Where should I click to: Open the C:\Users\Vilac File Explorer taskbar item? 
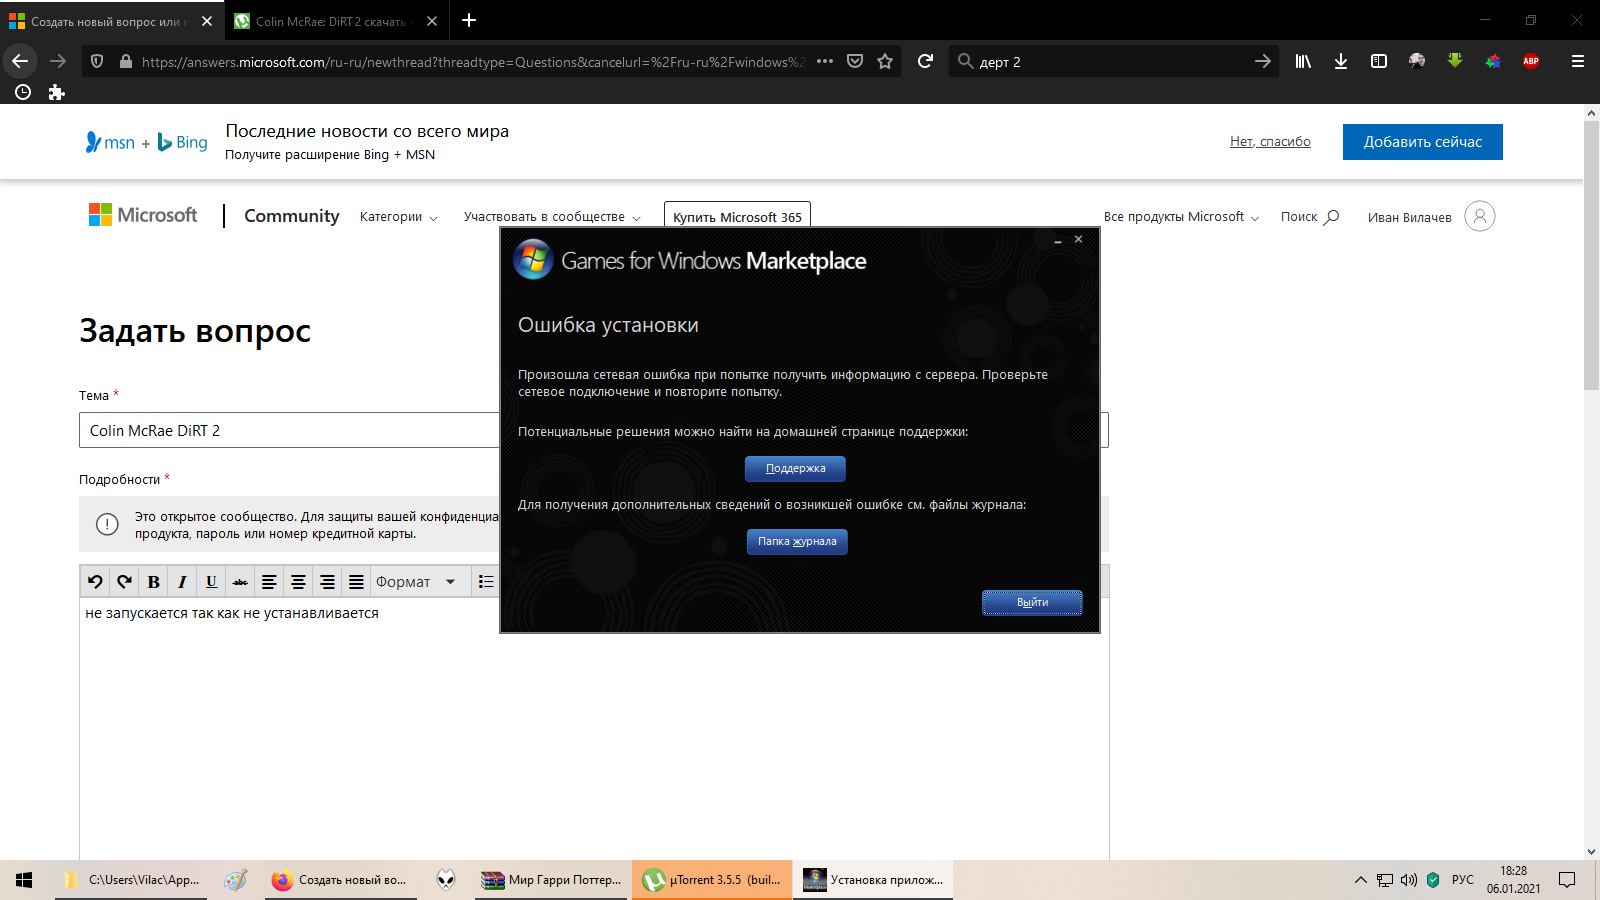(x=131, y=880)
